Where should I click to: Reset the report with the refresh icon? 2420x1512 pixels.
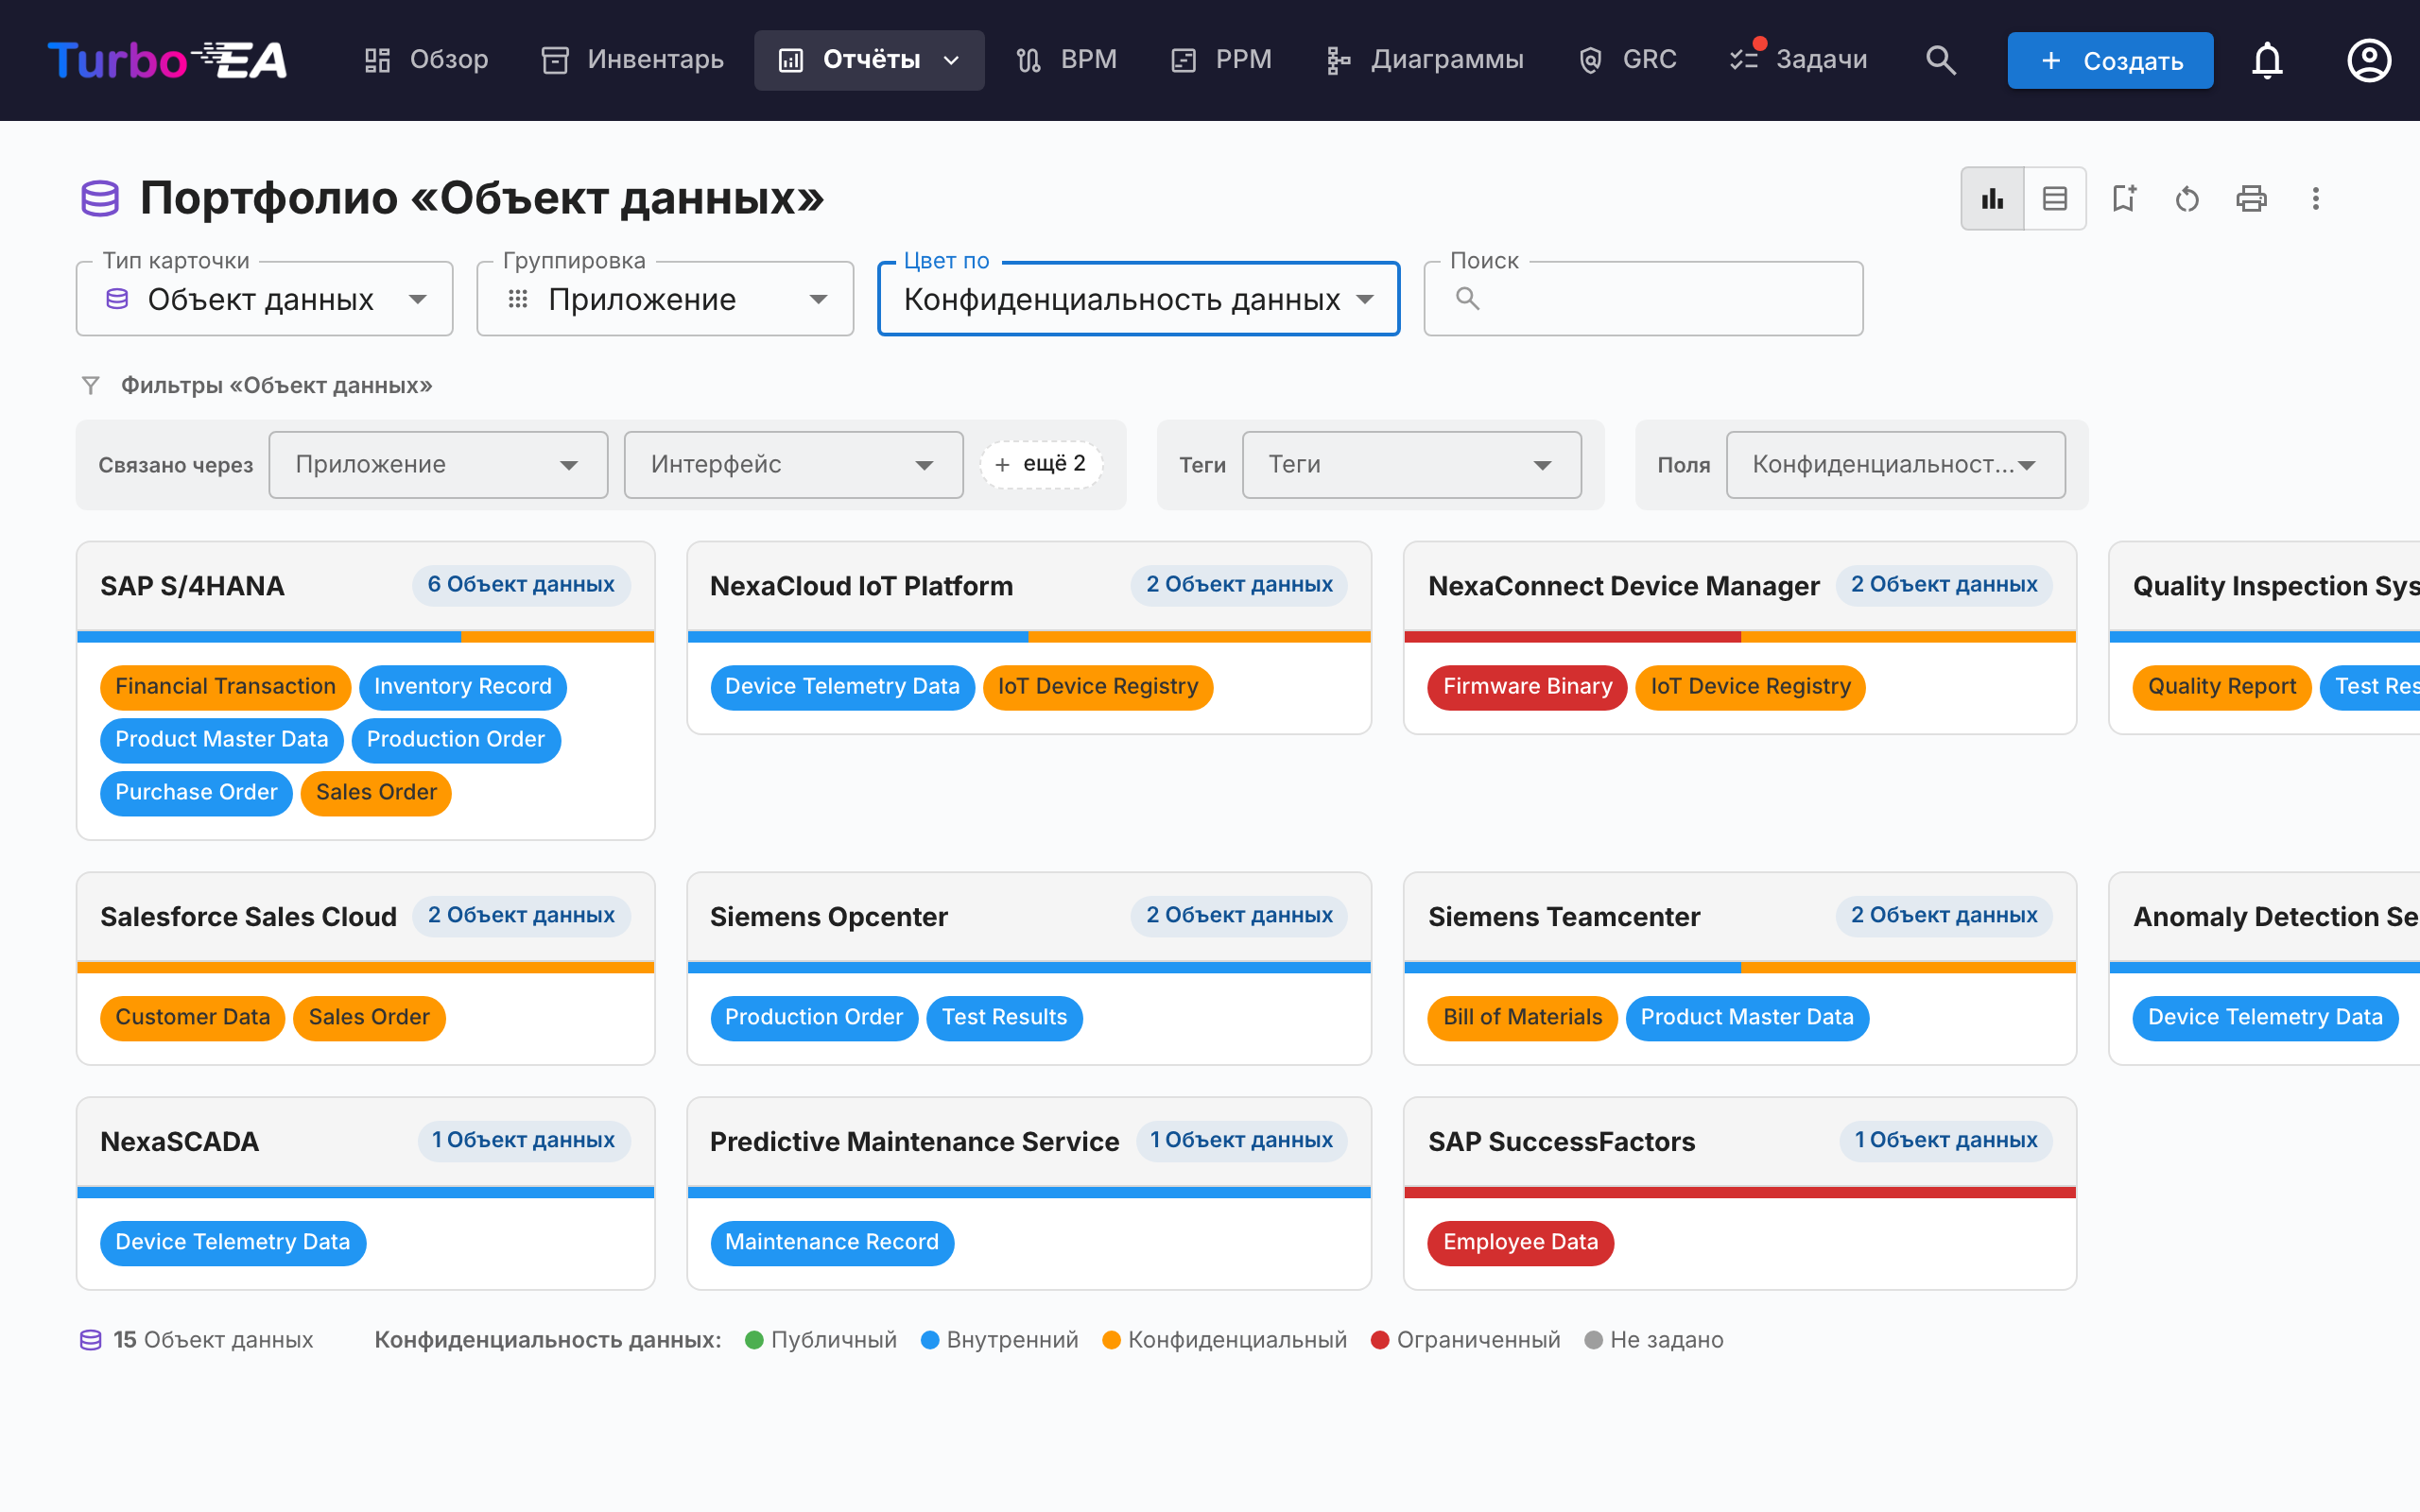tap(2188, 198)
